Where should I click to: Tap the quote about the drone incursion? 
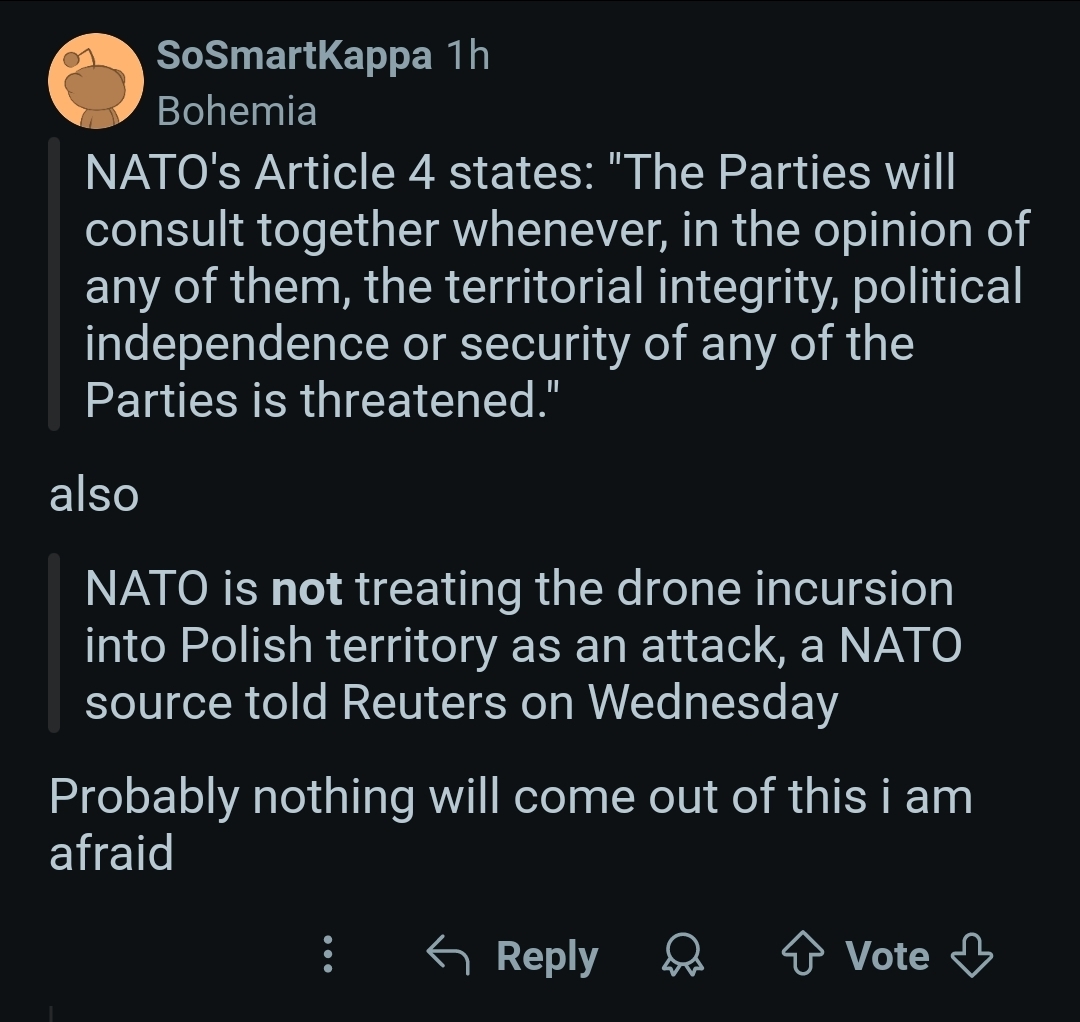[520, 645]
